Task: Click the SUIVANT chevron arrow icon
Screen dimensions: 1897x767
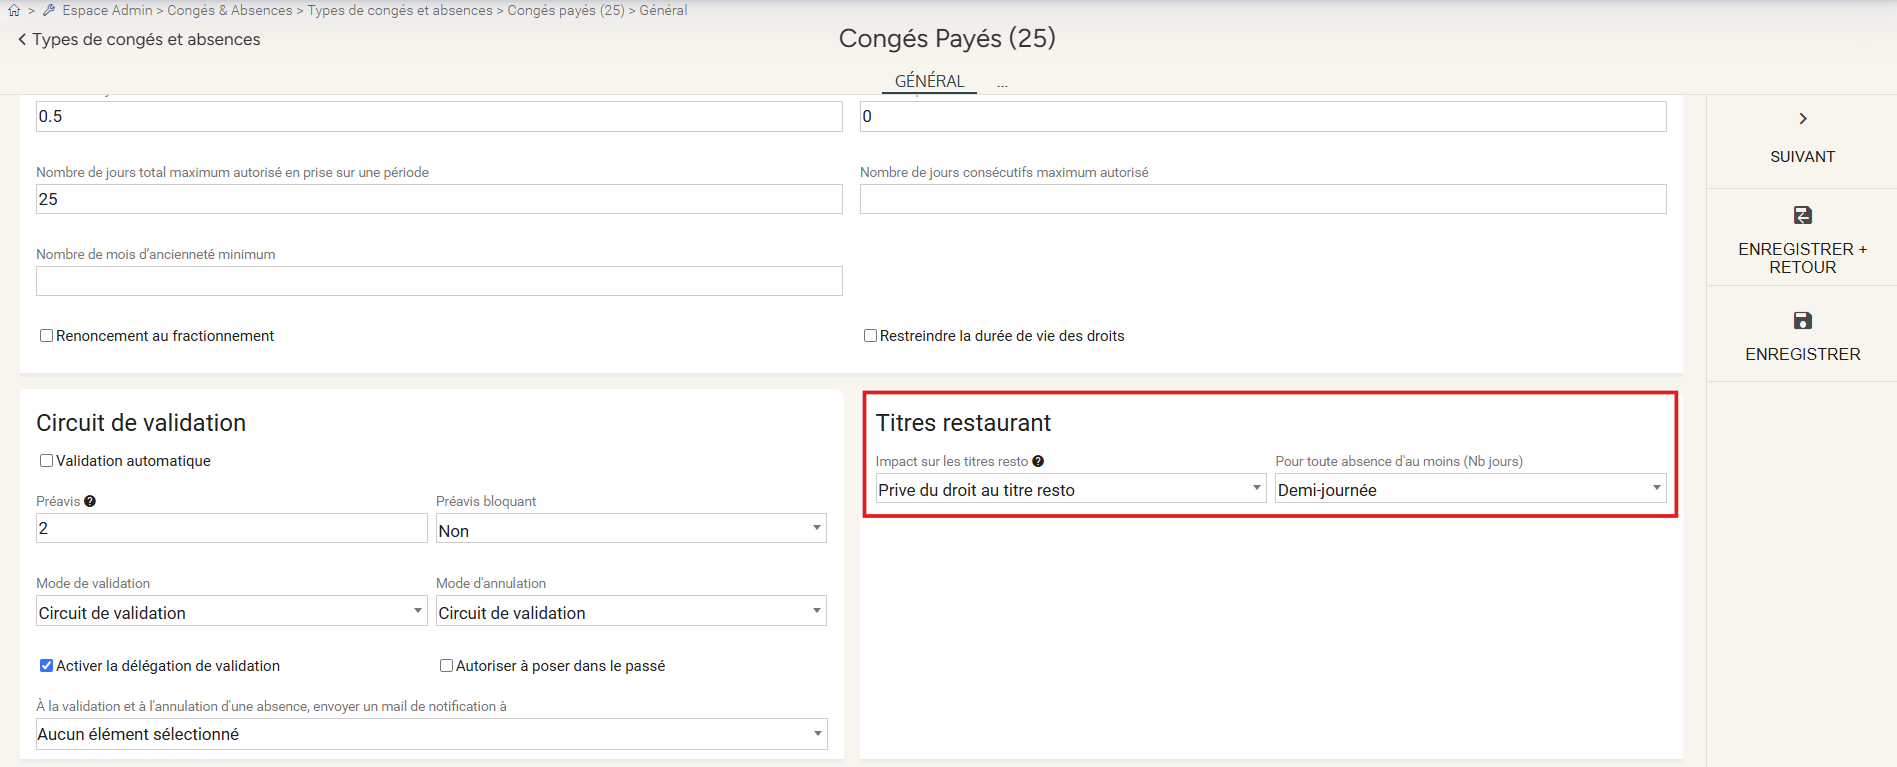Action: 1802,119
